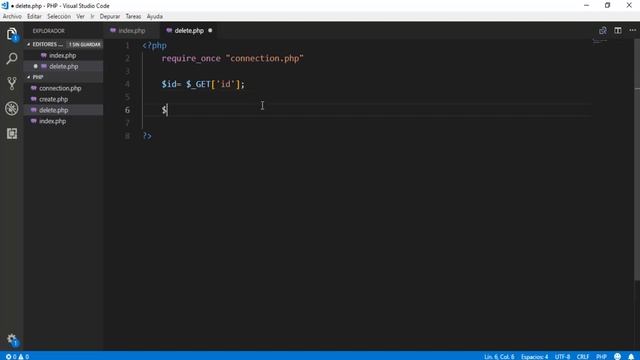Click the EXPLORADOR panel header
This screenshot has height=360, width=640.
click(x=49, y=31)
